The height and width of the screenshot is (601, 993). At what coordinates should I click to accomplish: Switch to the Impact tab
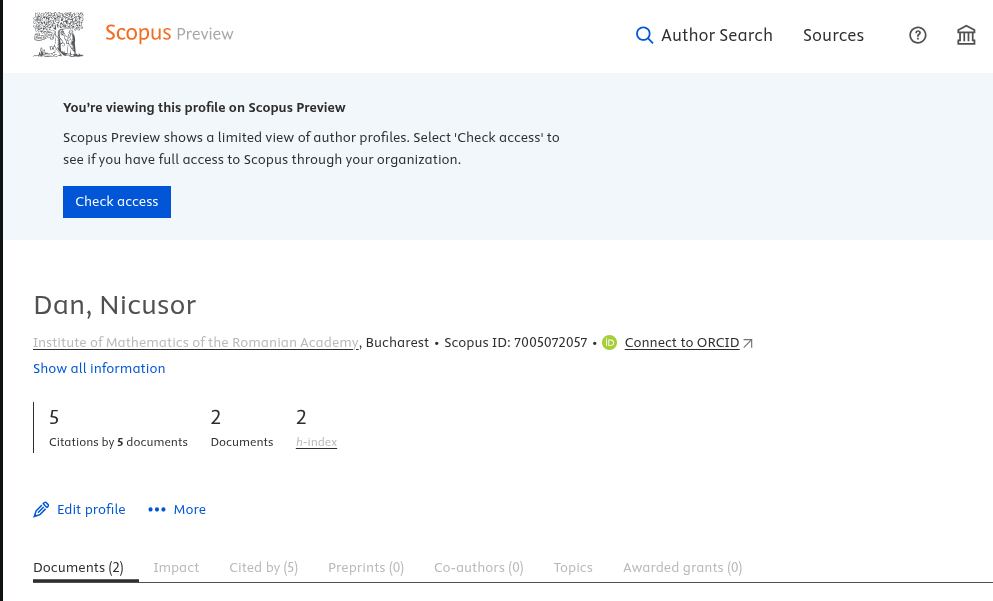pyautogui.click(x=176, y=567)
